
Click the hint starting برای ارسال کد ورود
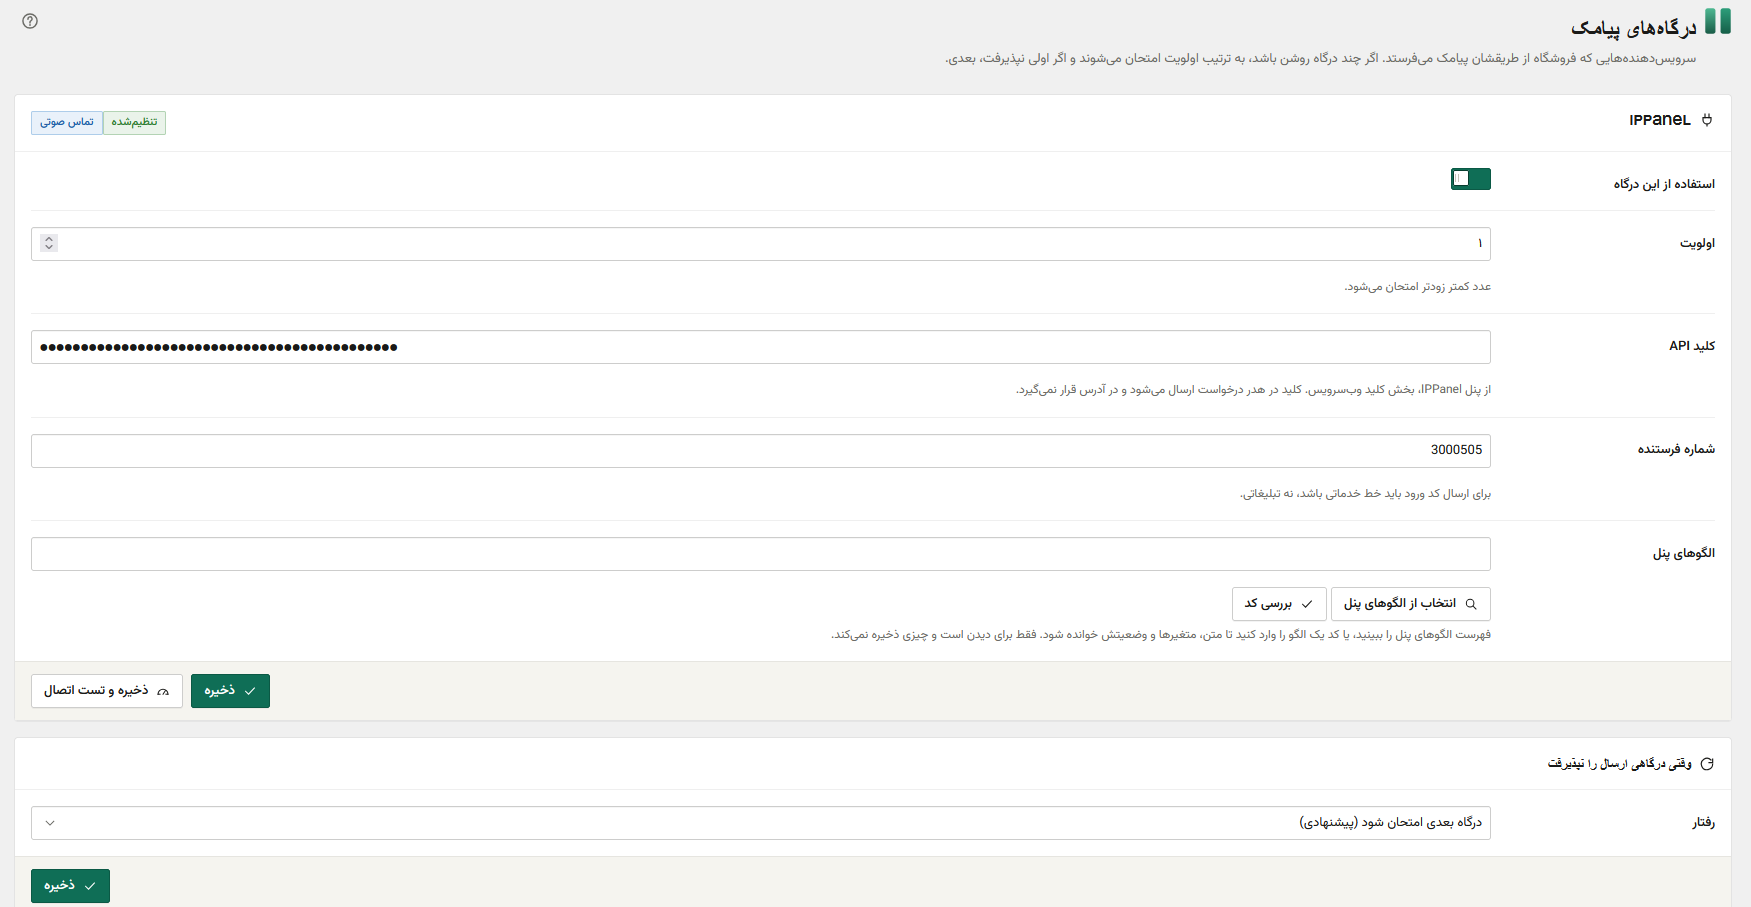(x=1365, y=494)
